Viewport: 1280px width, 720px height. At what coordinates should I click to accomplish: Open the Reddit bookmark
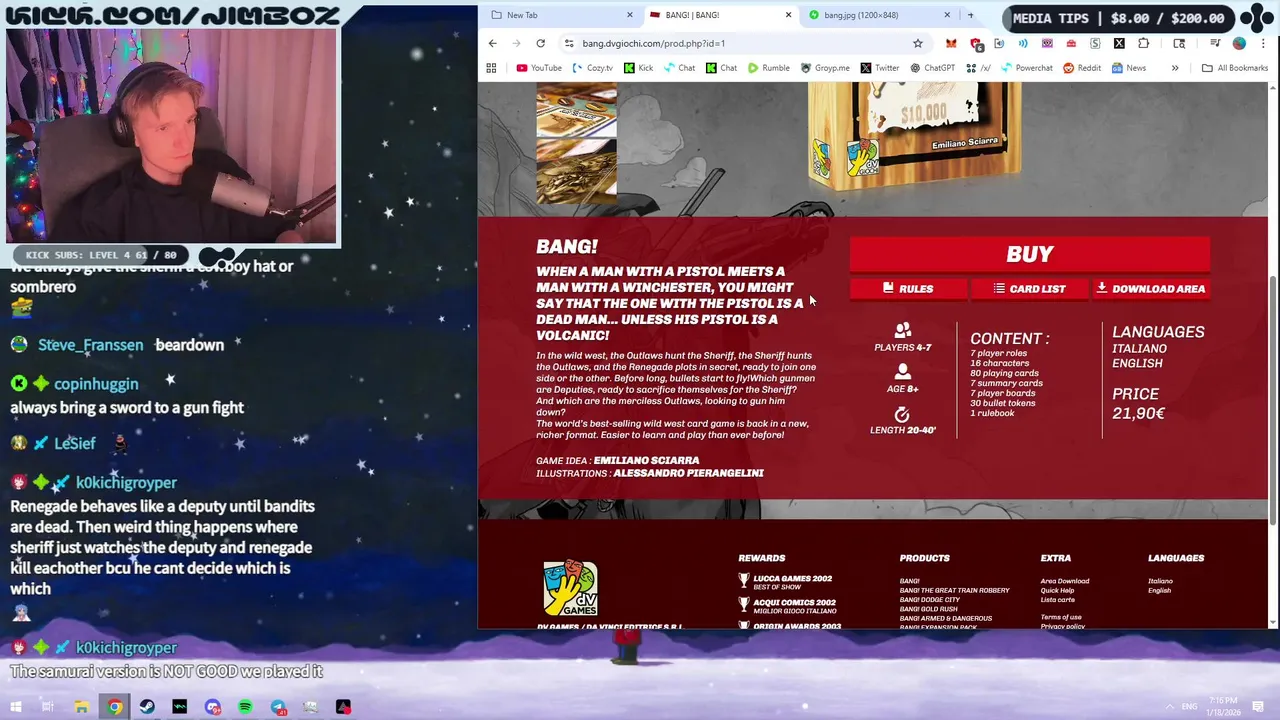(x=1081, y=68)
